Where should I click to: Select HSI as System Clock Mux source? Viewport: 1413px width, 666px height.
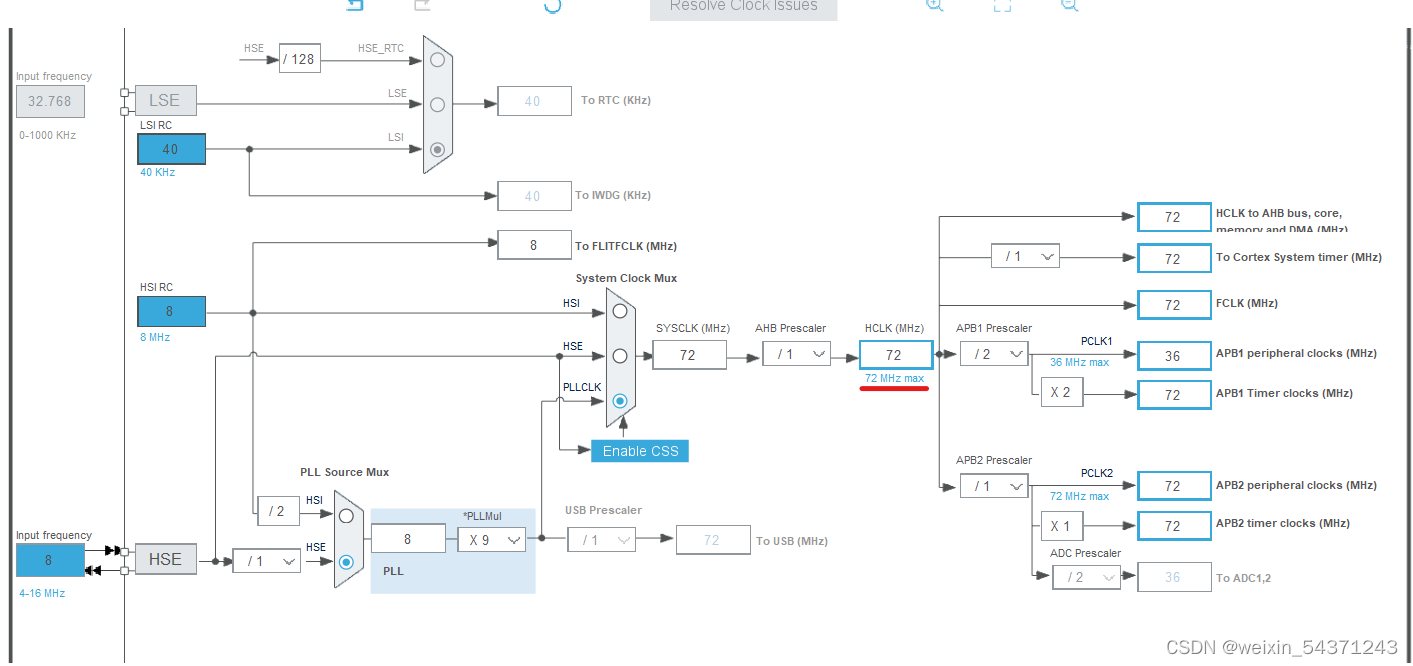point(619,310)
